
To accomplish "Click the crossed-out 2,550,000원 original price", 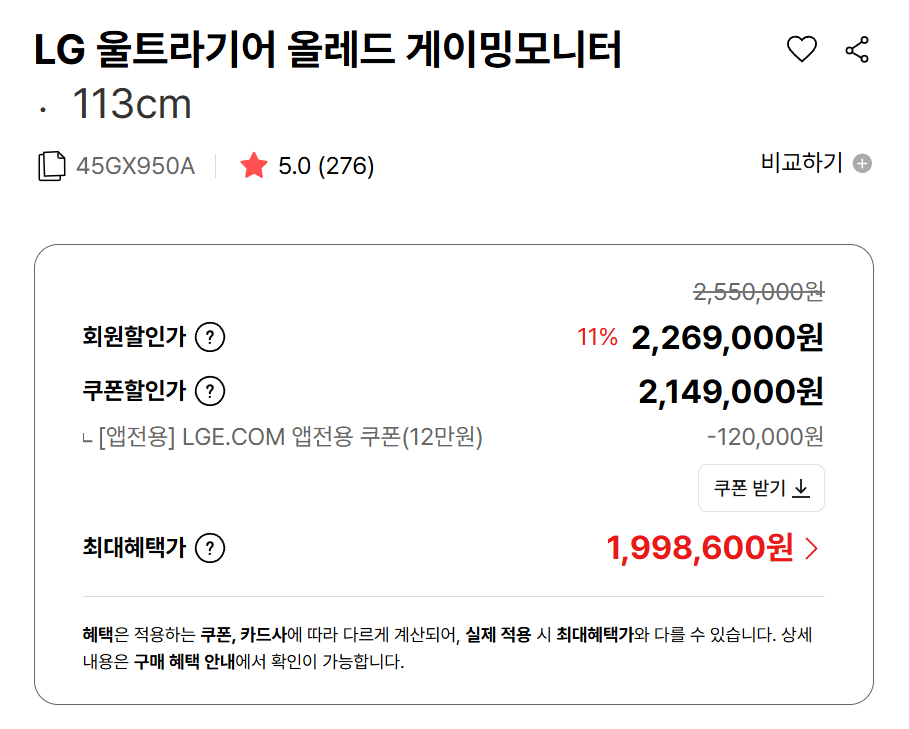I will point(759,292).
